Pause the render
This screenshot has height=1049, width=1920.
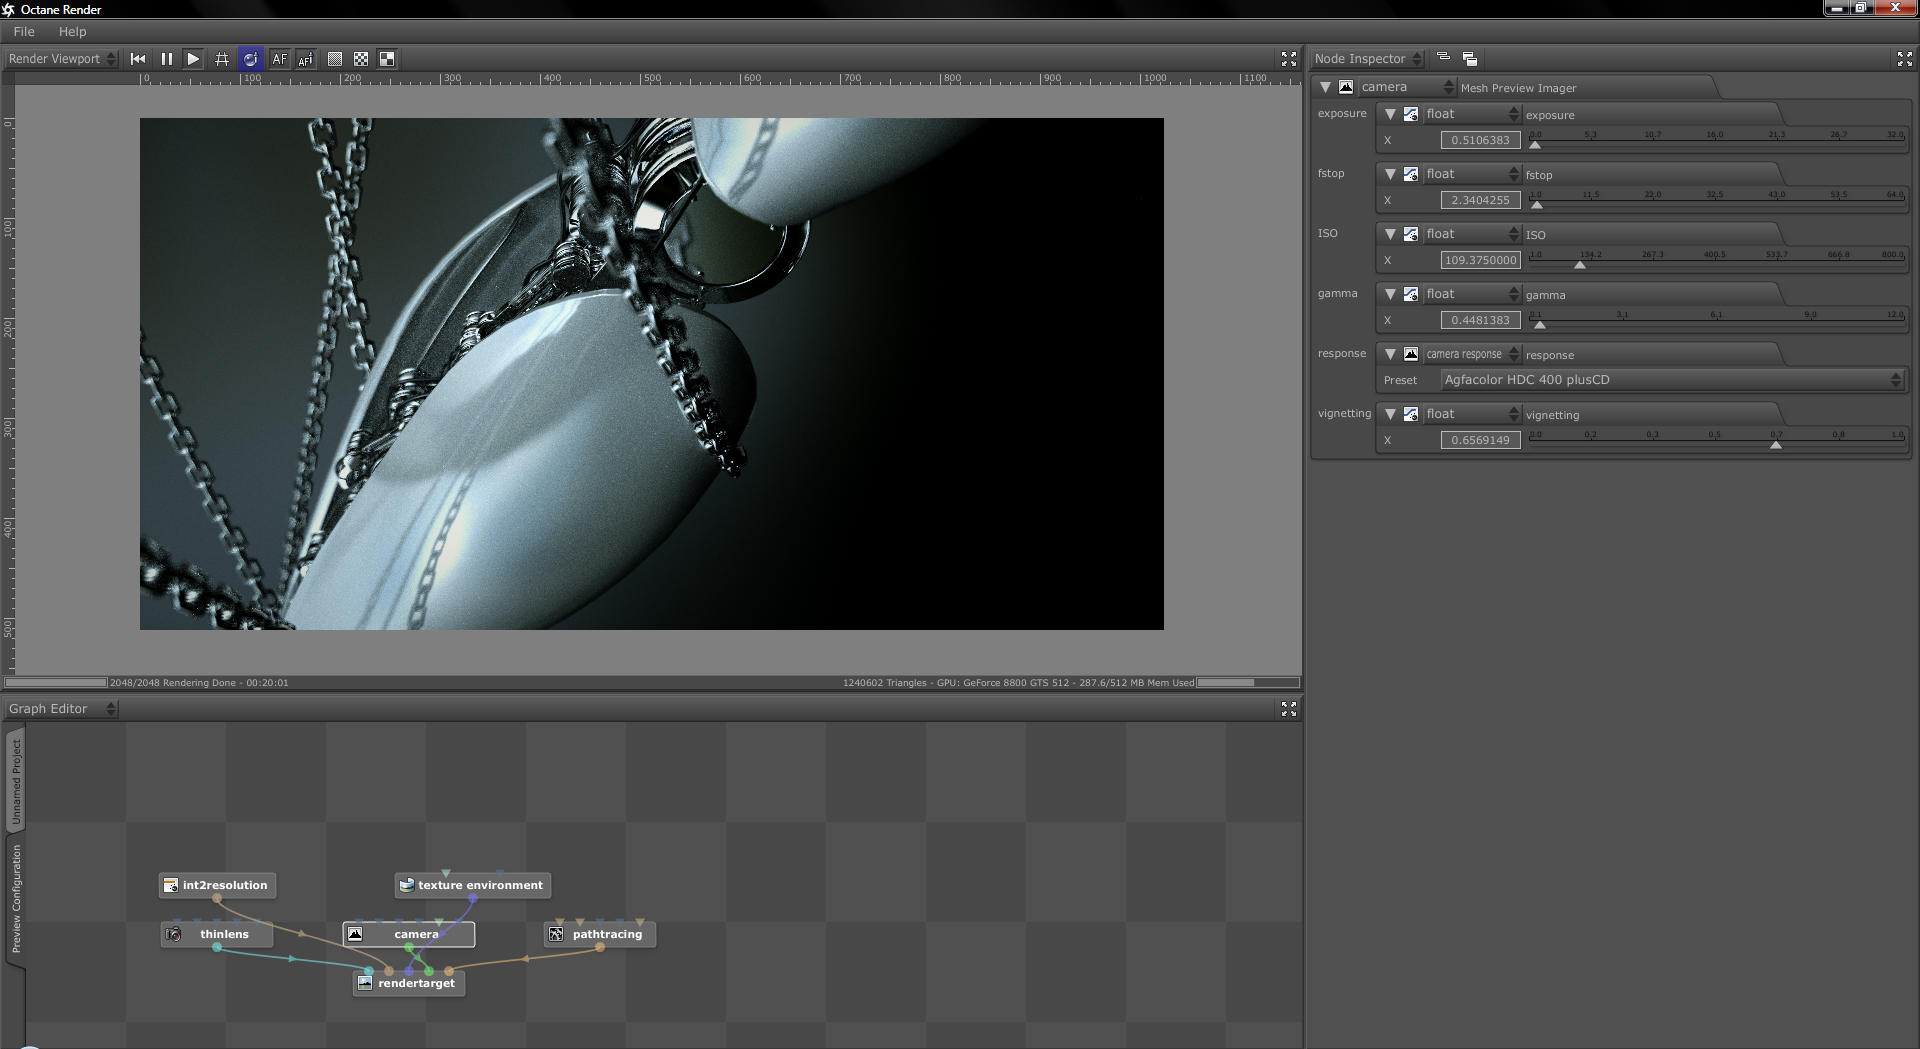click(x=166, y=59)
